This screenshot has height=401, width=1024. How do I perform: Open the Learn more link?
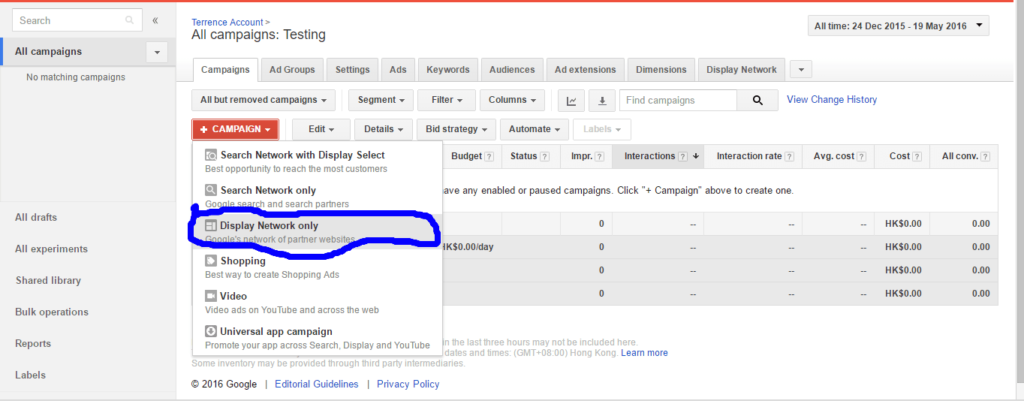click(645, 353)
